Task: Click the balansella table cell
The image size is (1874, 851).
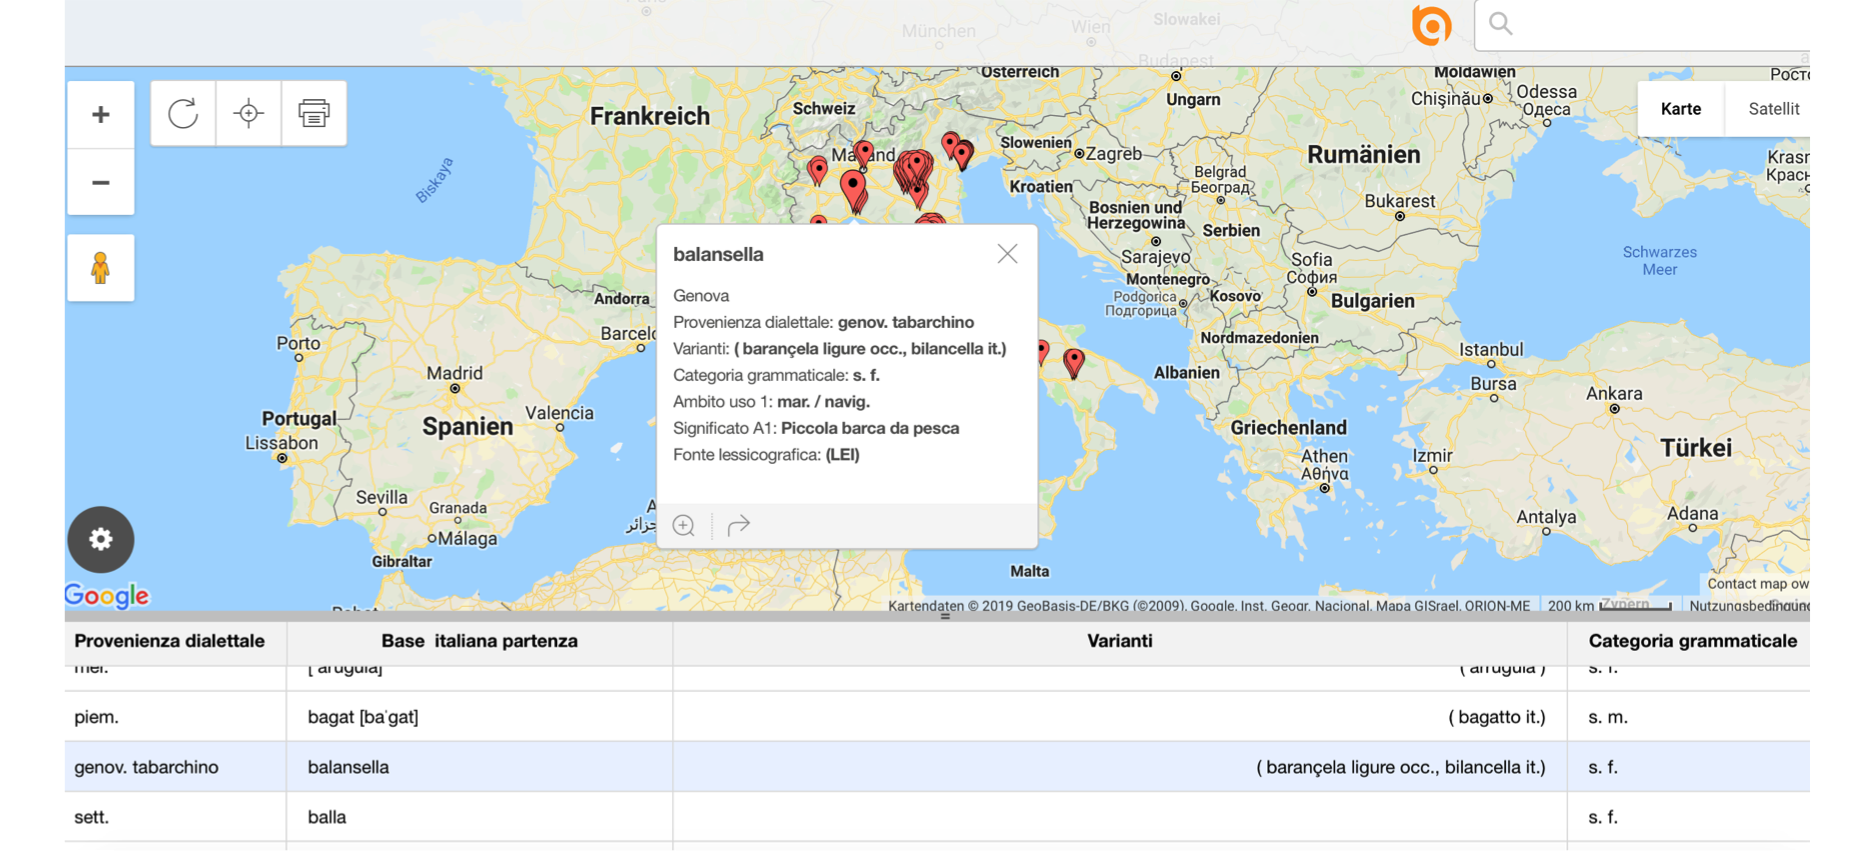Action: pyautogui.click(x=480, y=767)
